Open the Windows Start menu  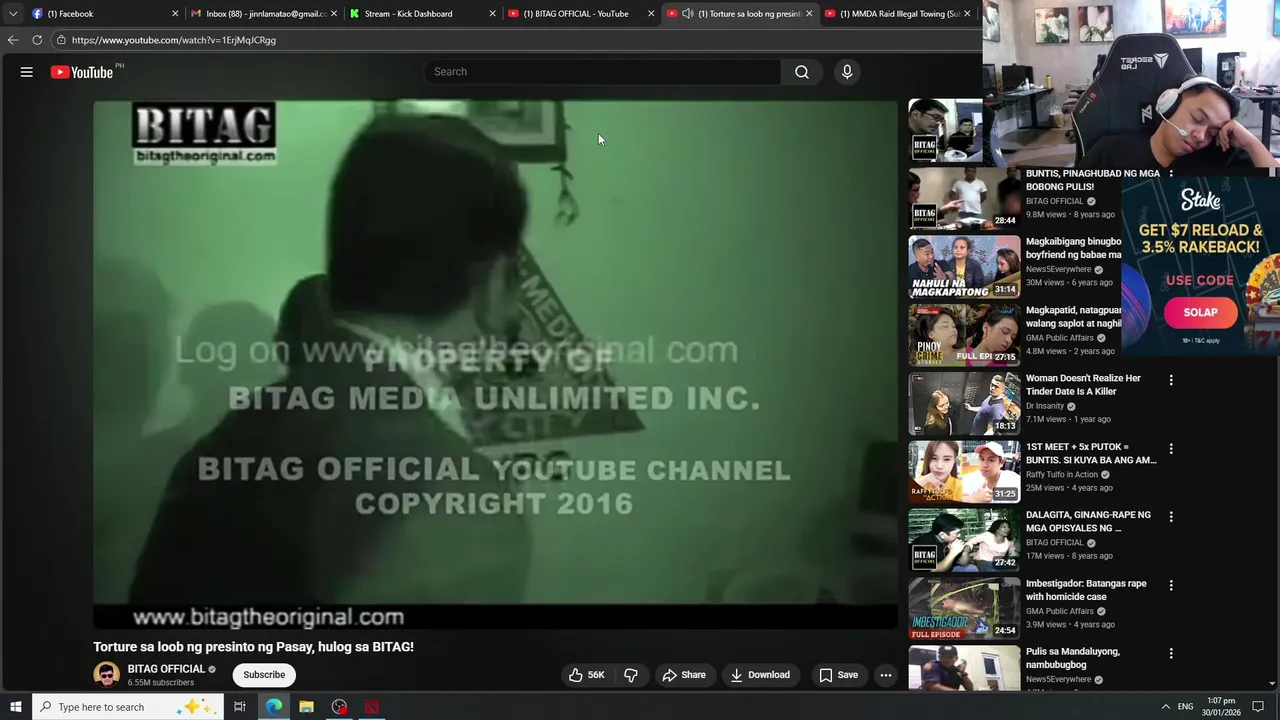(x=15, y=707)
